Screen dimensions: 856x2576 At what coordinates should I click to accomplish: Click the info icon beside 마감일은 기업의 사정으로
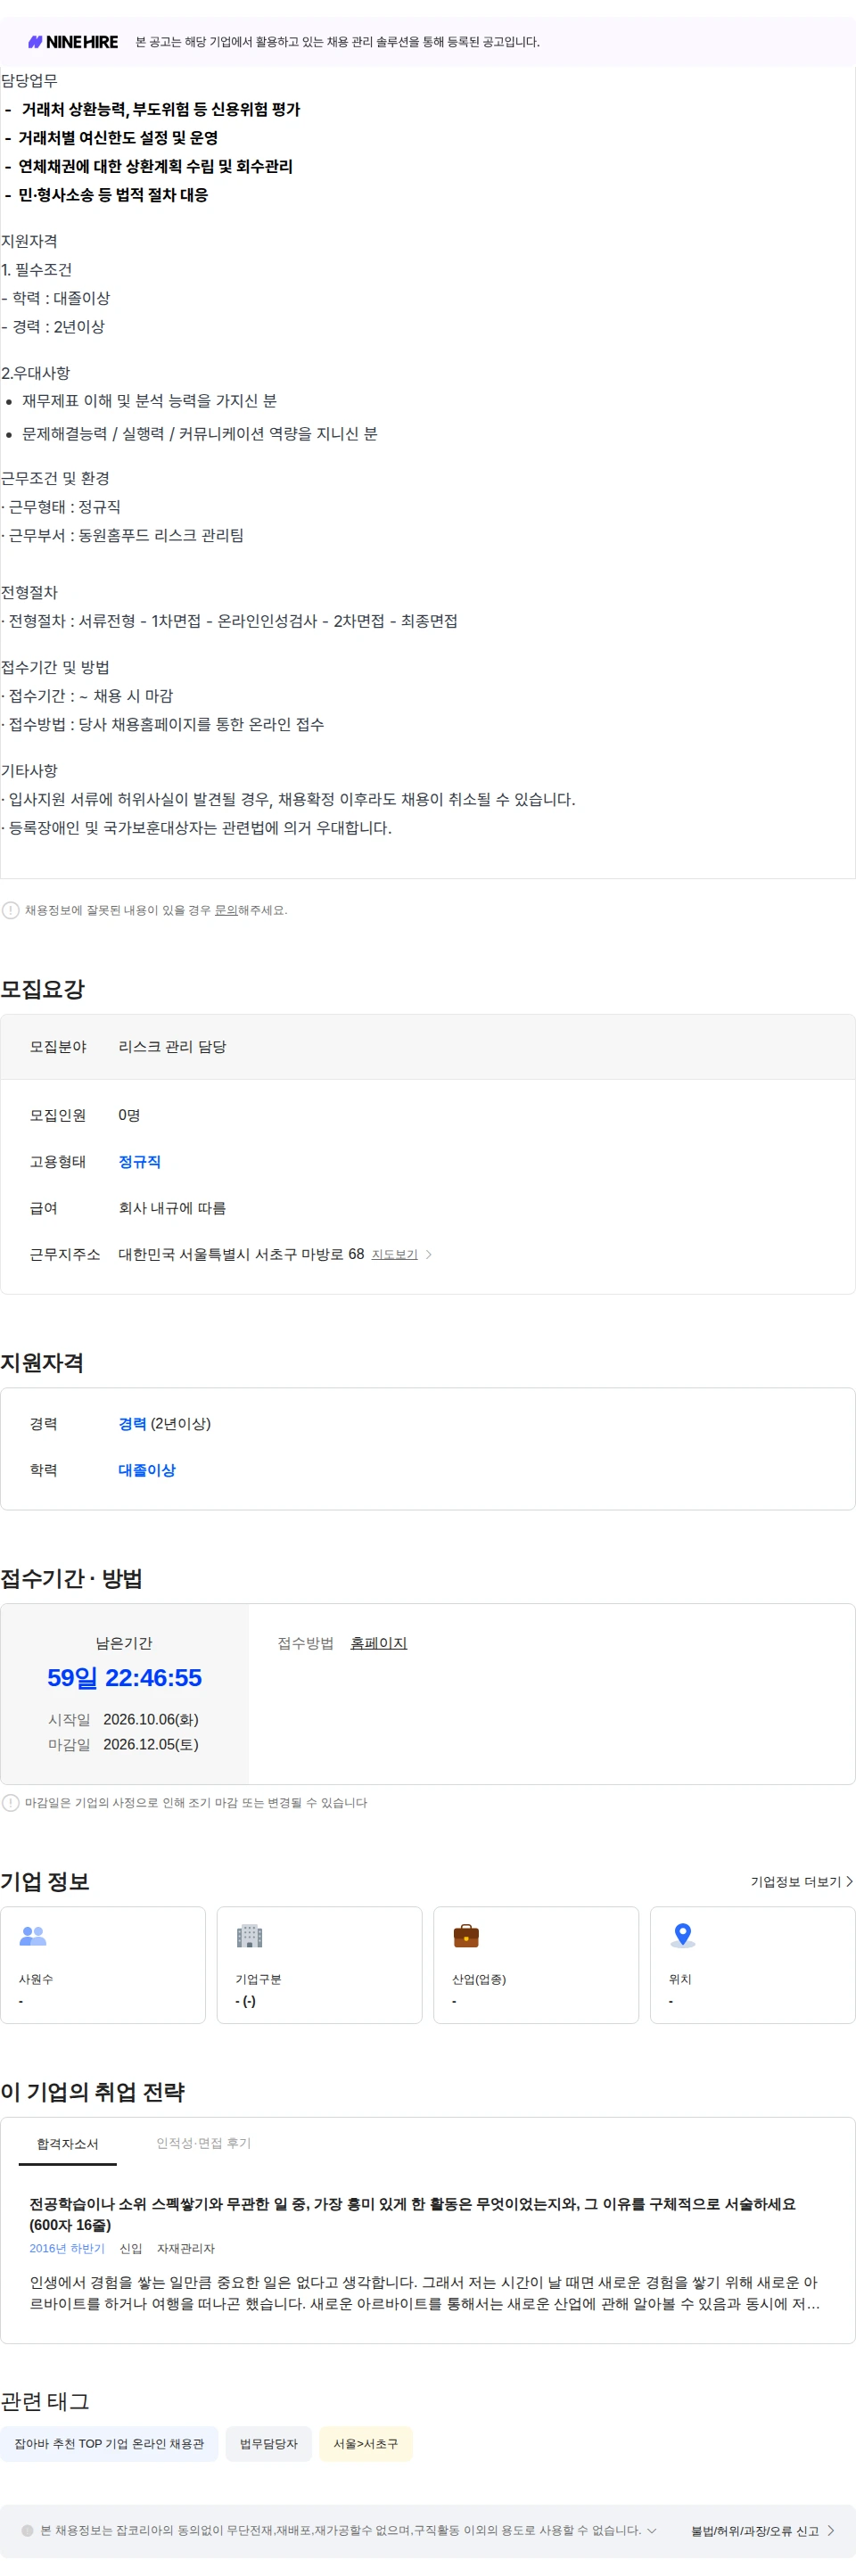[x=11, y=1802]
